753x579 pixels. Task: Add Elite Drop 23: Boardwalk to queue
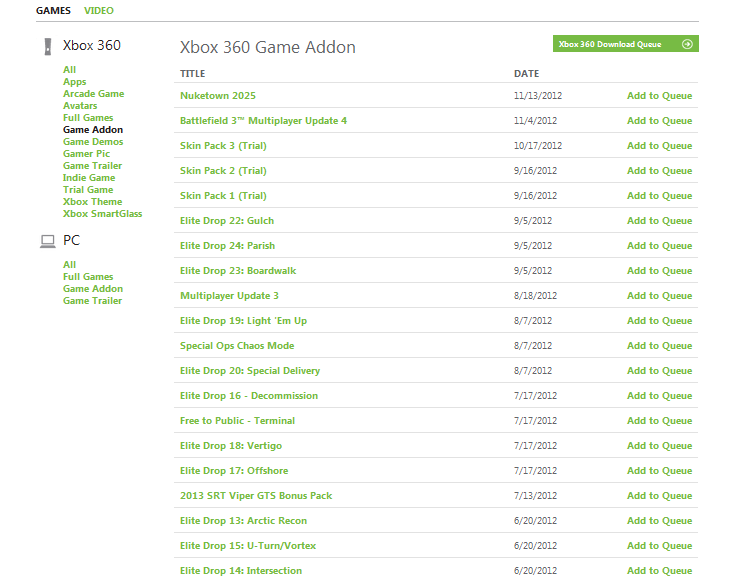point(659,270)
